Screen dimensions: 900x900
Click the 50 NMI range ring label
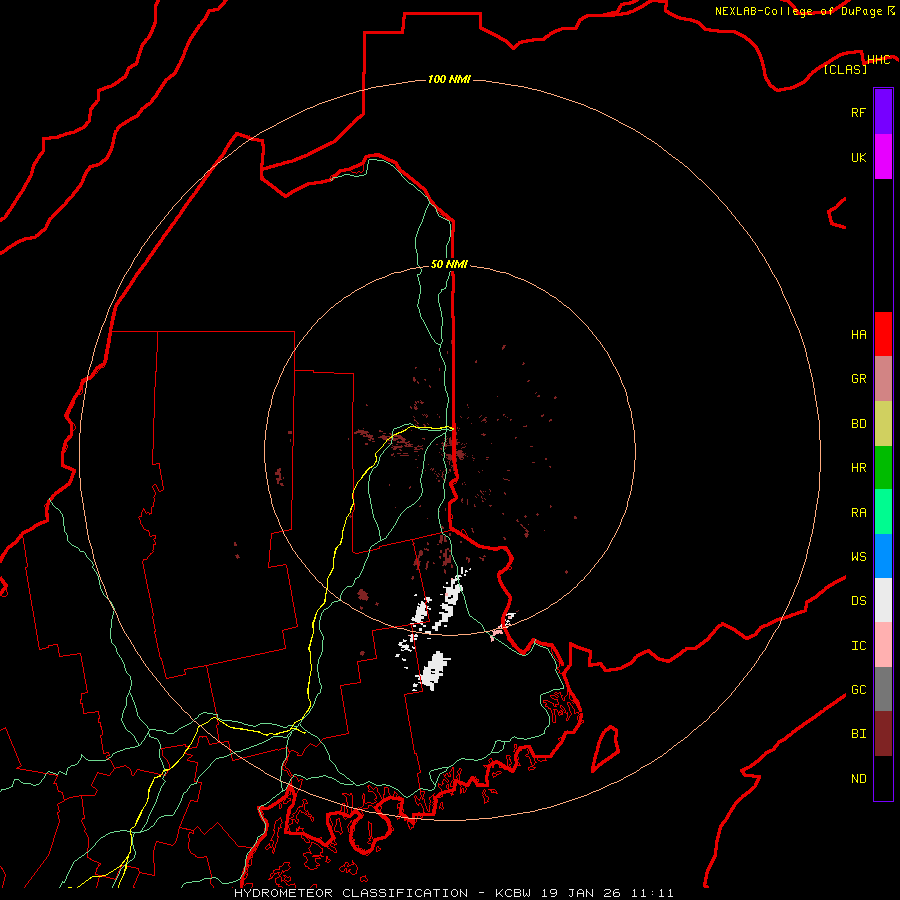(x=449, y=264)
